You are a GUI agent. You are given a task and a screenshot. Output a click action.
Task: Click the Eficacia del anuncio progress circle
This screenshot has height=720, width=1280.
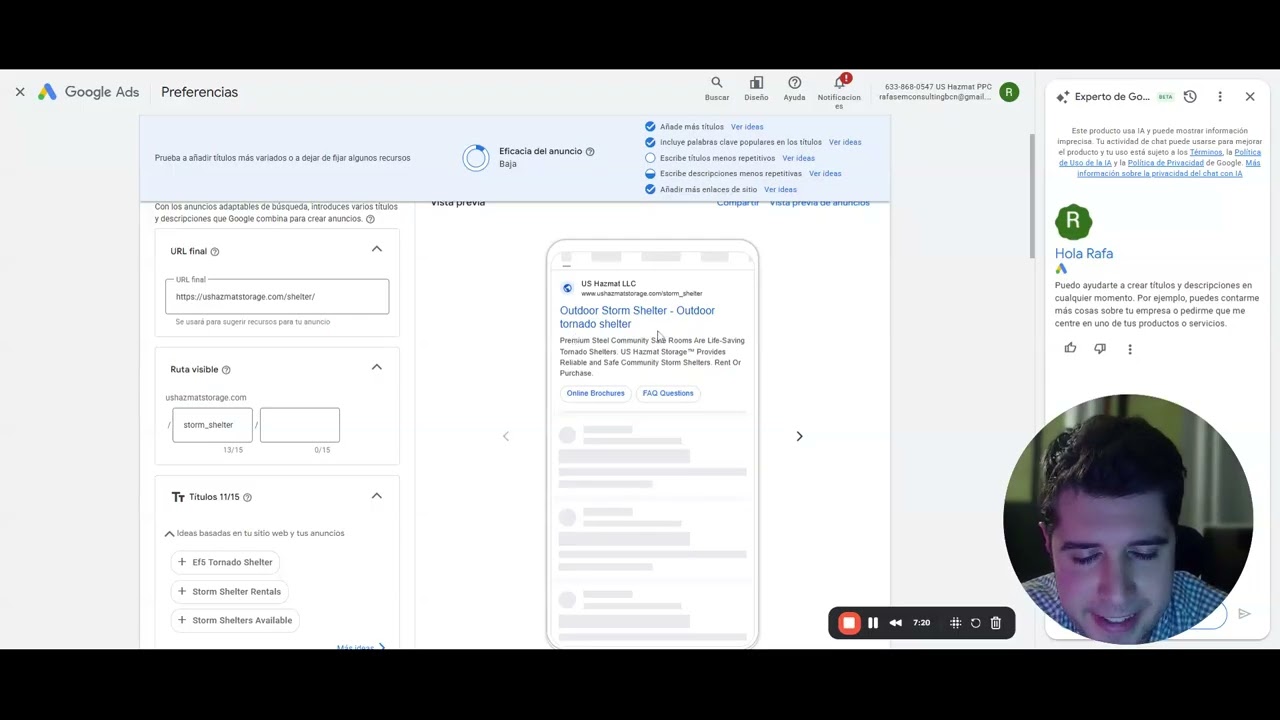click(x=476, y=158)
